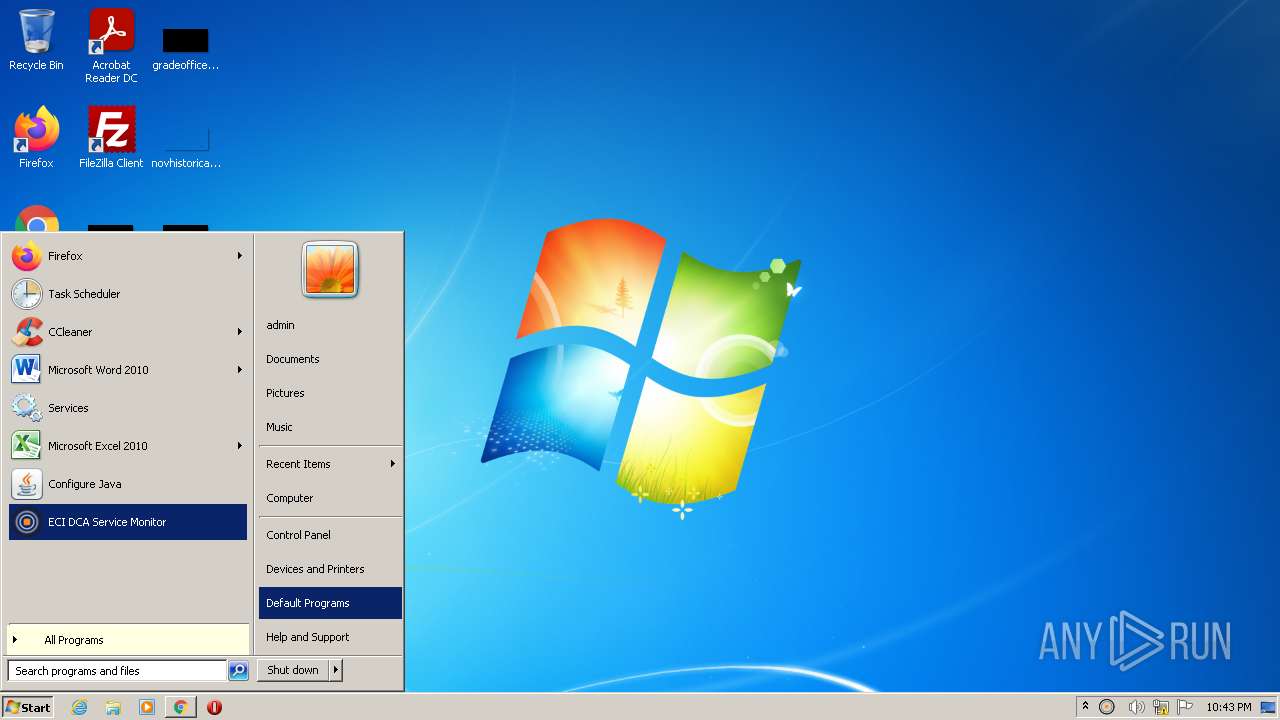Image resolution: width=1280 pixels, height=720 pixels.
Task: Expand Microsoft Word 2010 recent files arrow
Action: [240, 370]
